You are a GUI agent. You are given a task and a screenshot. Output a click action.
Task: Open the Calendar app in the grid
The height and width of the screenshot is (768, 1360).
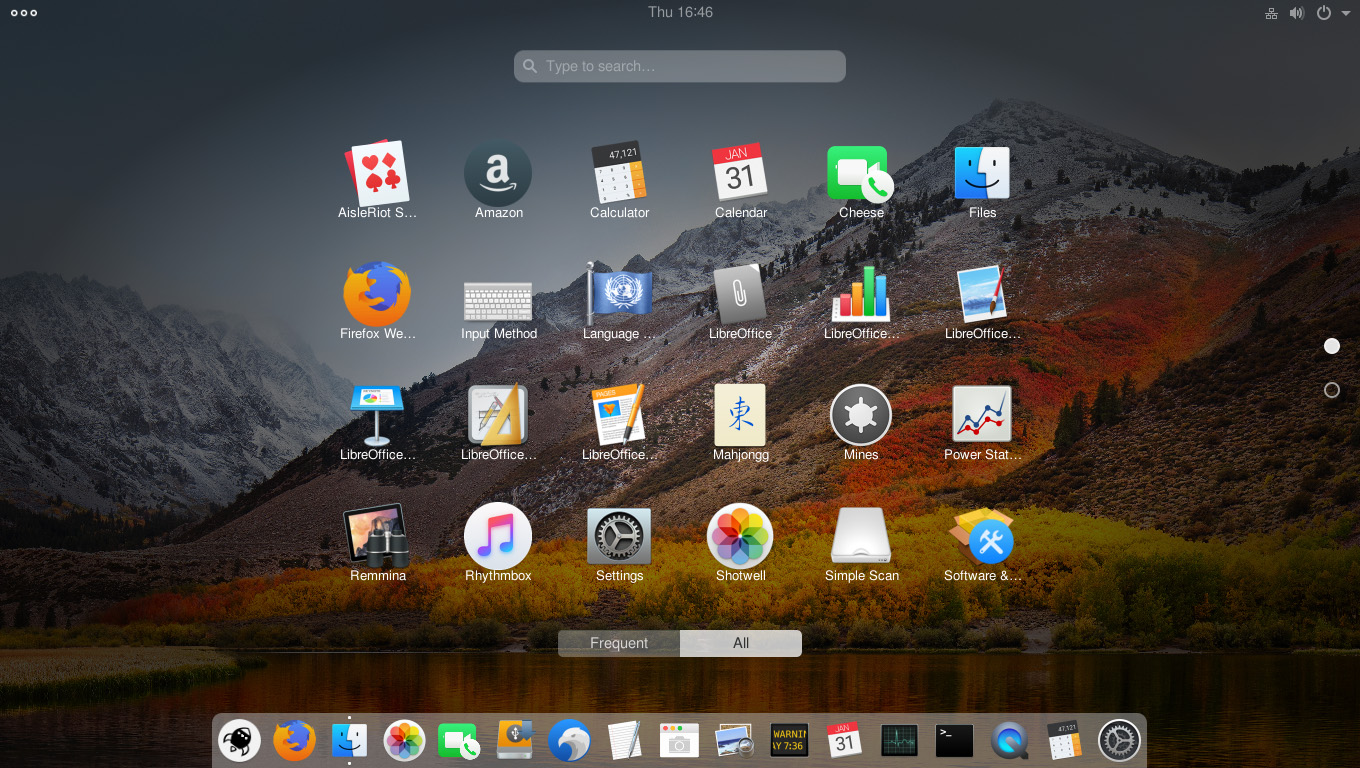(740, 174)
